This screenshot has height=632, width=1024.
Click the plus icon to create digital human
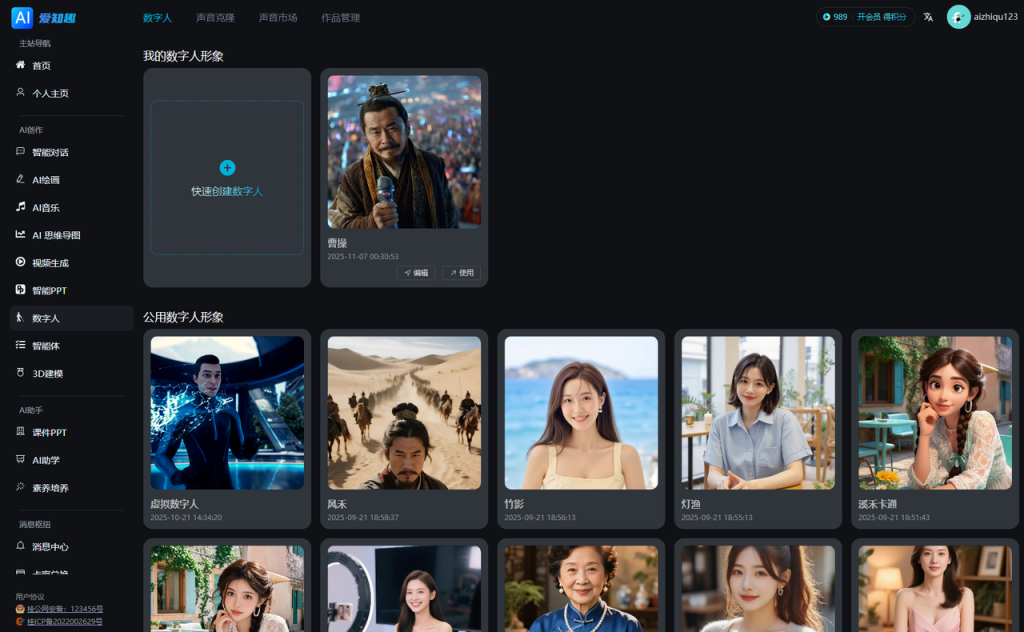[x=227, y=168]
